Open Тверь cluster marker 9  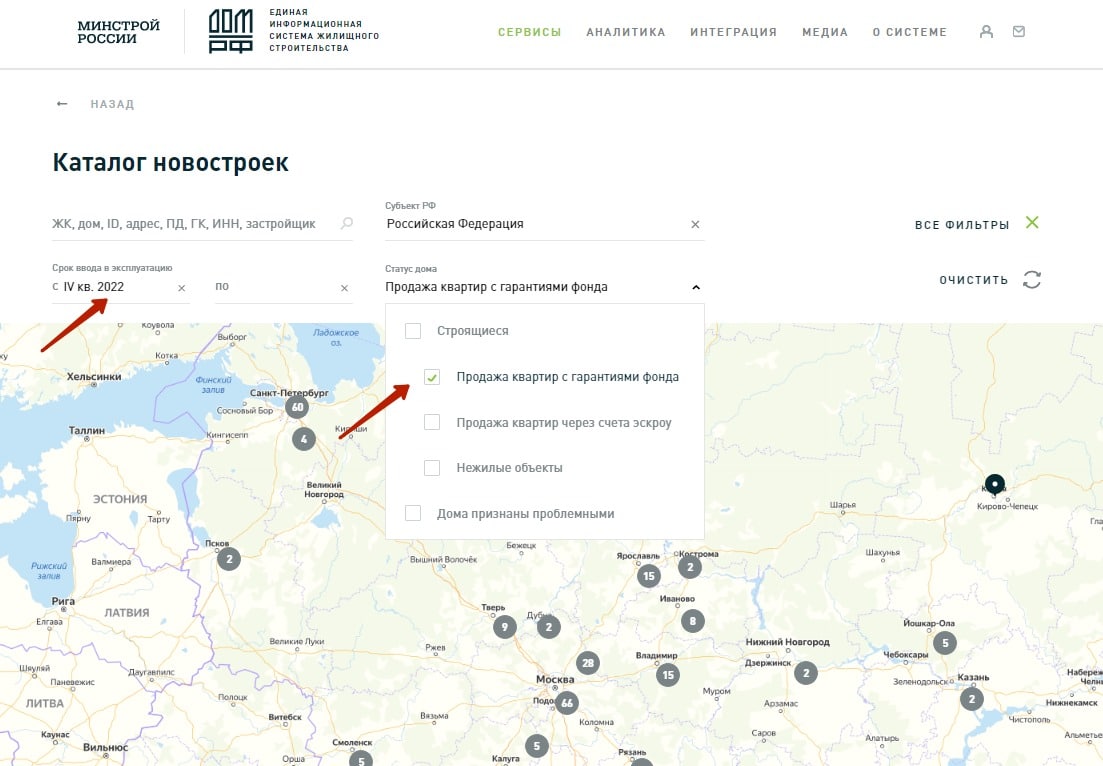pos(504,627)
